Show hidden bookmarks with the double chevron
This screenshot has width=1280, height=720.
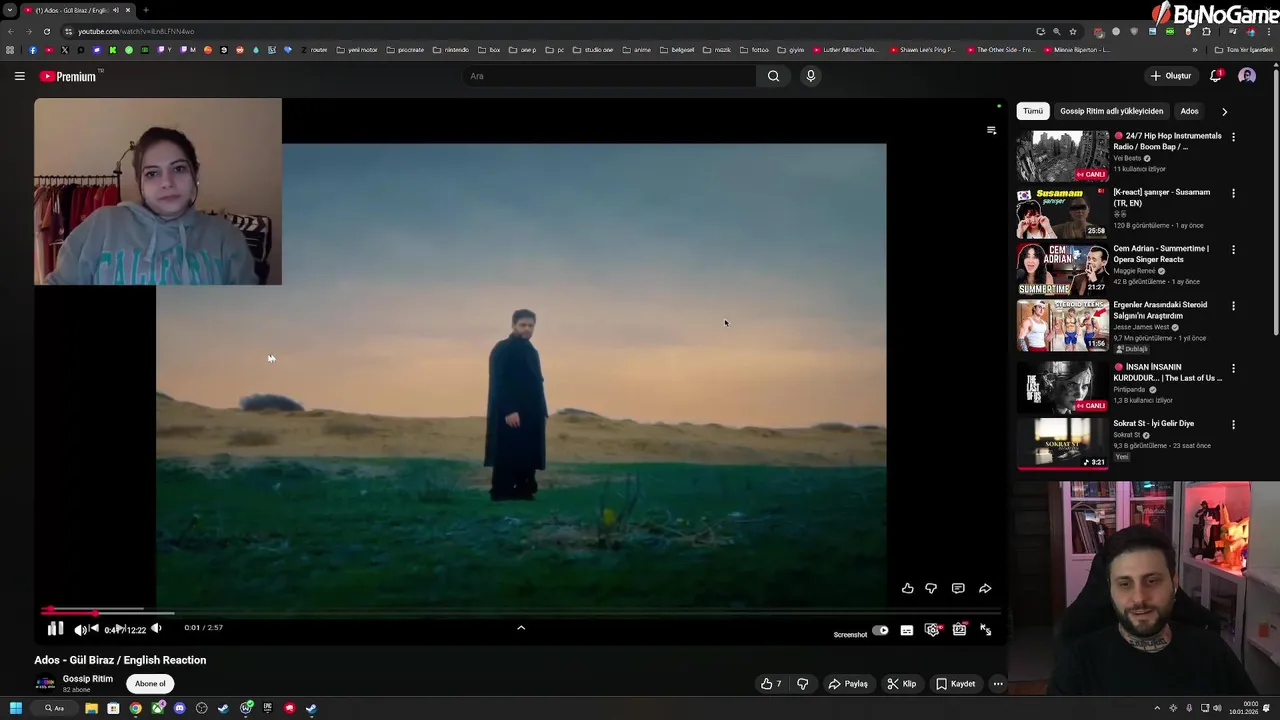click(x=1194, y=50)
